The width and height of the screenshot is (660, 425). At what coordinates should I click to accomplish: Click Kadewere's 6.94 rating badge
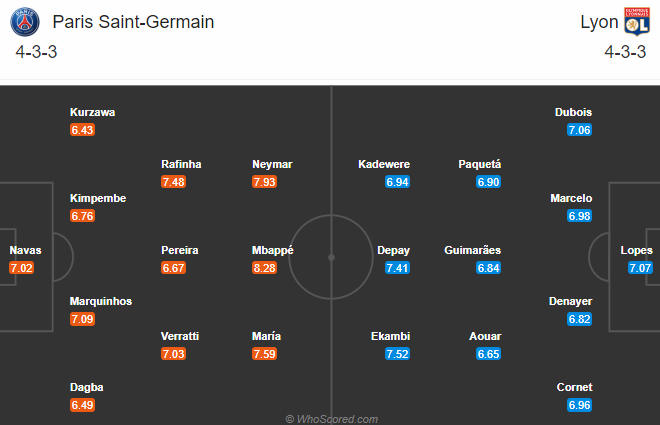pyautogui.click(x=398, y=182)
